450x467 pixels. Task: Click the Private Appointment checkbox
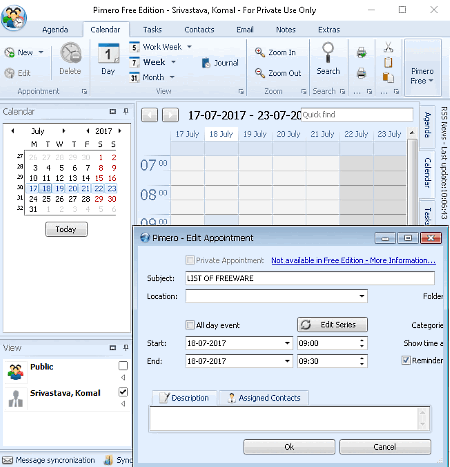tap(190, 260)
